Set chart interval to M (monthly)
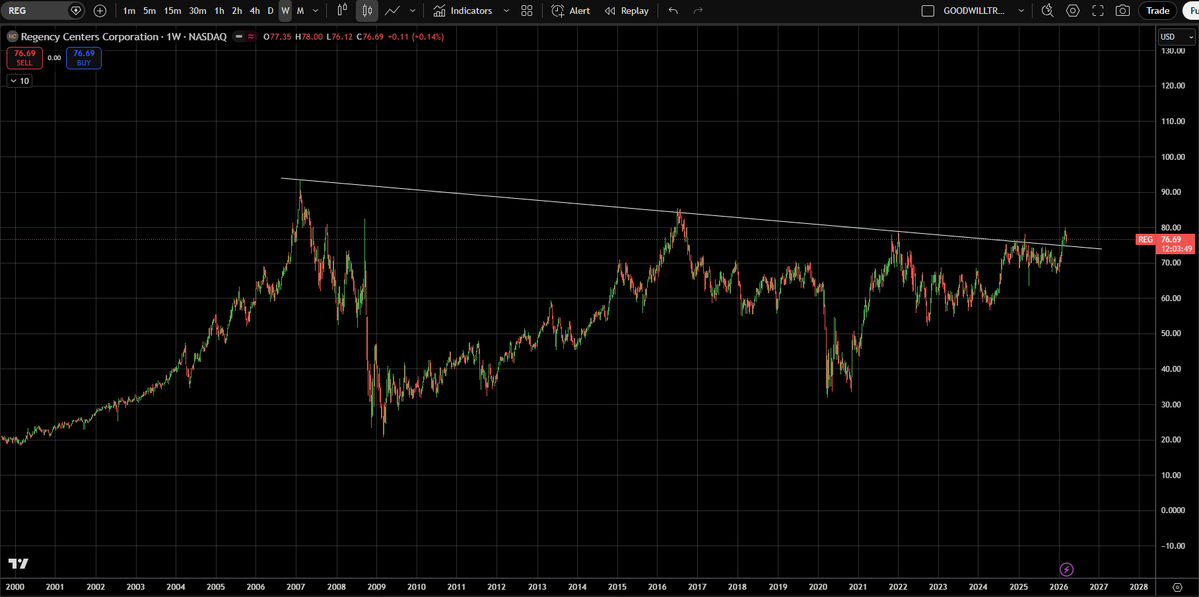The width and height of the screenshot is (1199, 597). tap(301, 11)
